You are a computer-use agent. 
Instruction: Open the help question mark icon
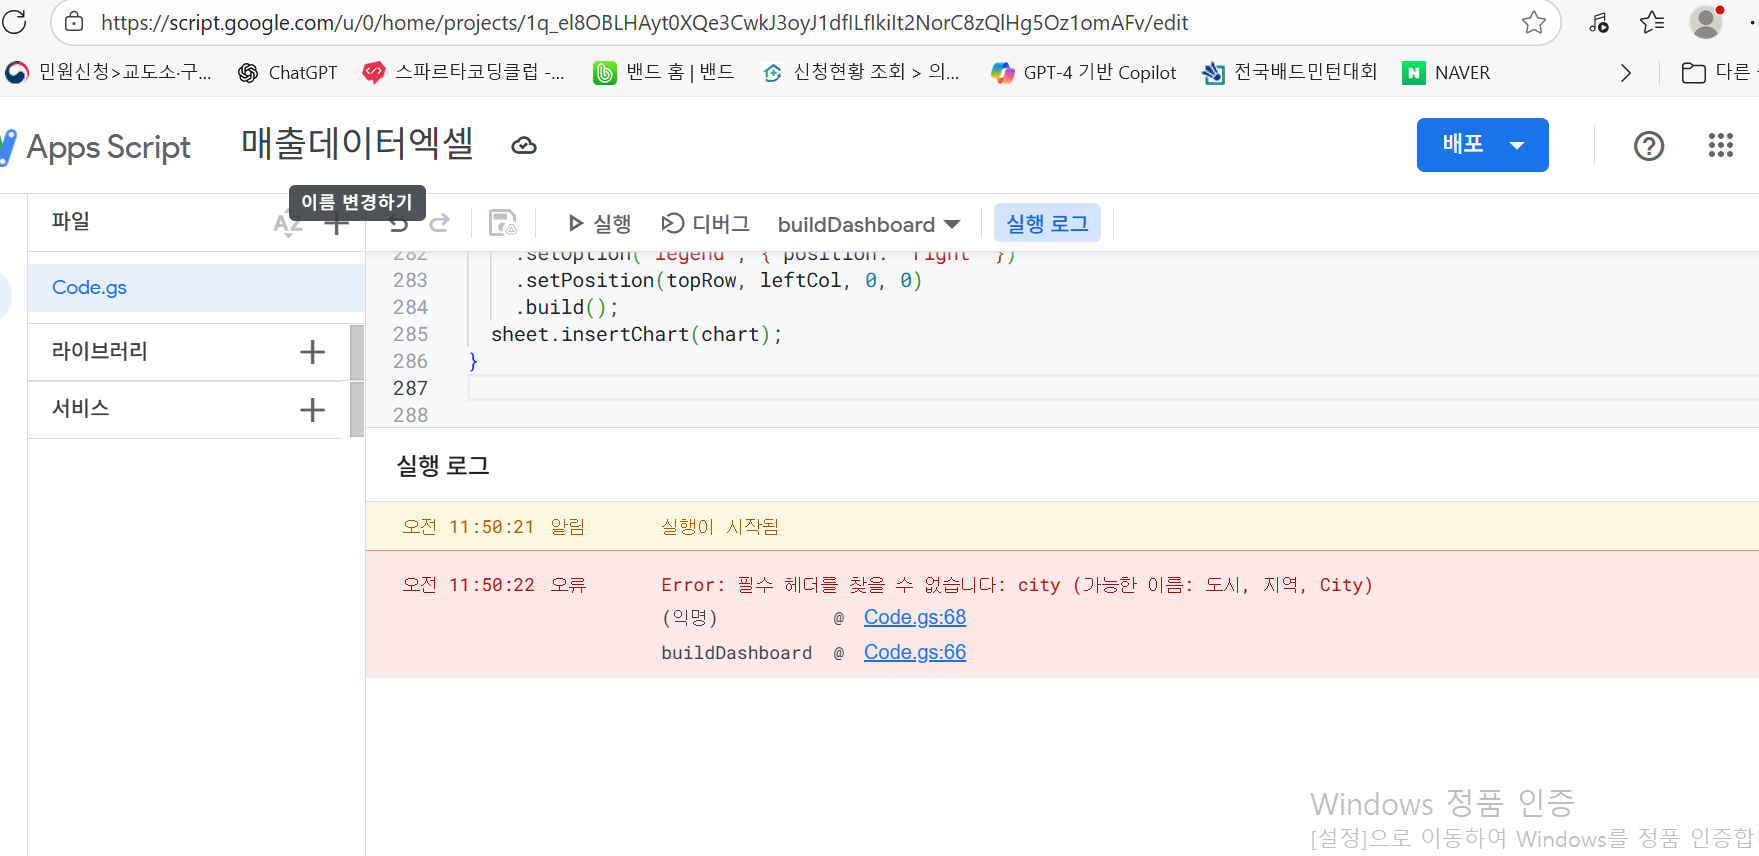(x=1649, y=146)
